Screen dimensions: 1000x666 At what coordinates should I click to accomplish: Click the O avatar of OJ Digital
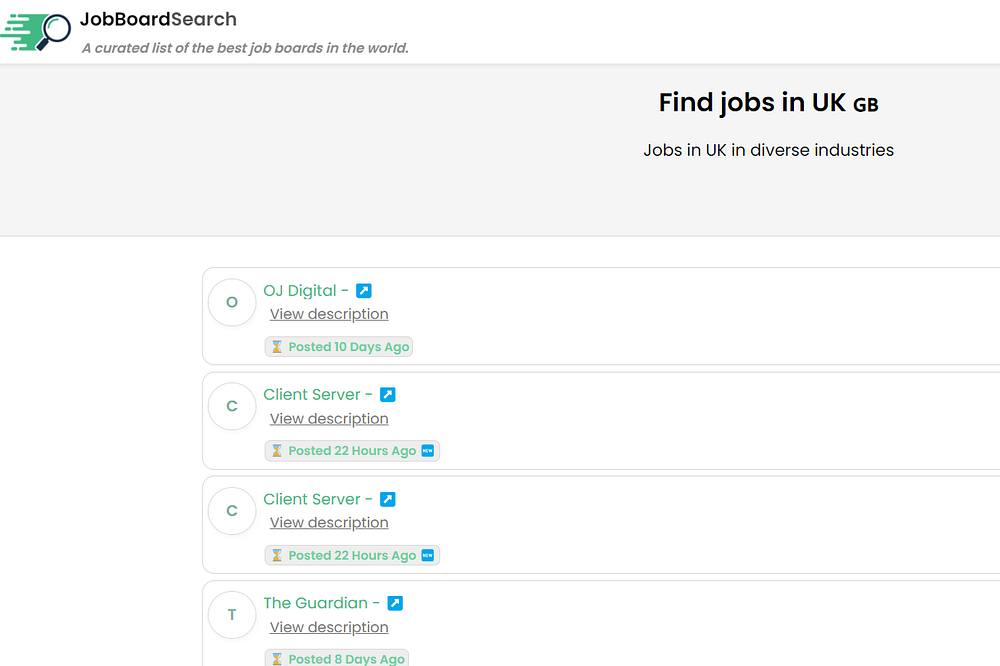(x=232, y=302)
